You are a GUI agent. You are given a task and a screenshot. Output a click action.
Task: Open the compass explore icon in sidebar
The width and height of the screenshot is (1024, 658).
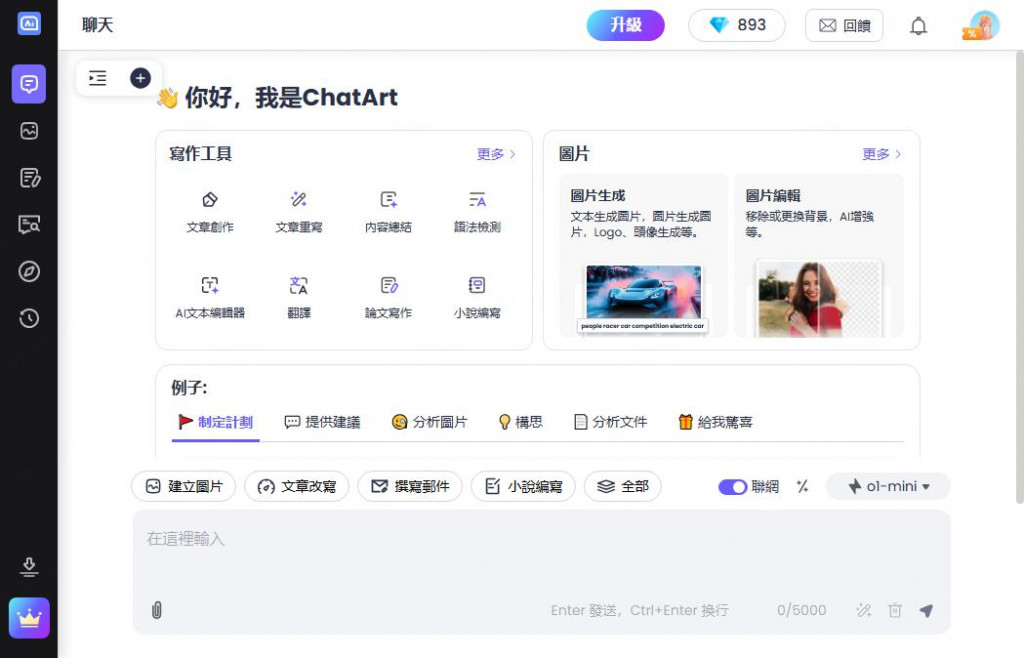click(29, 272)
